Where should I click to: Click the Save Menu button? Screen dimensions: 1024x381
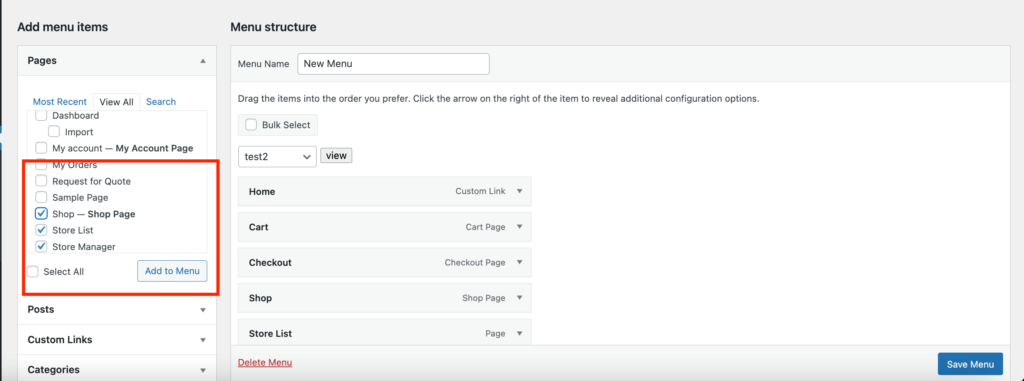[970, 365]
